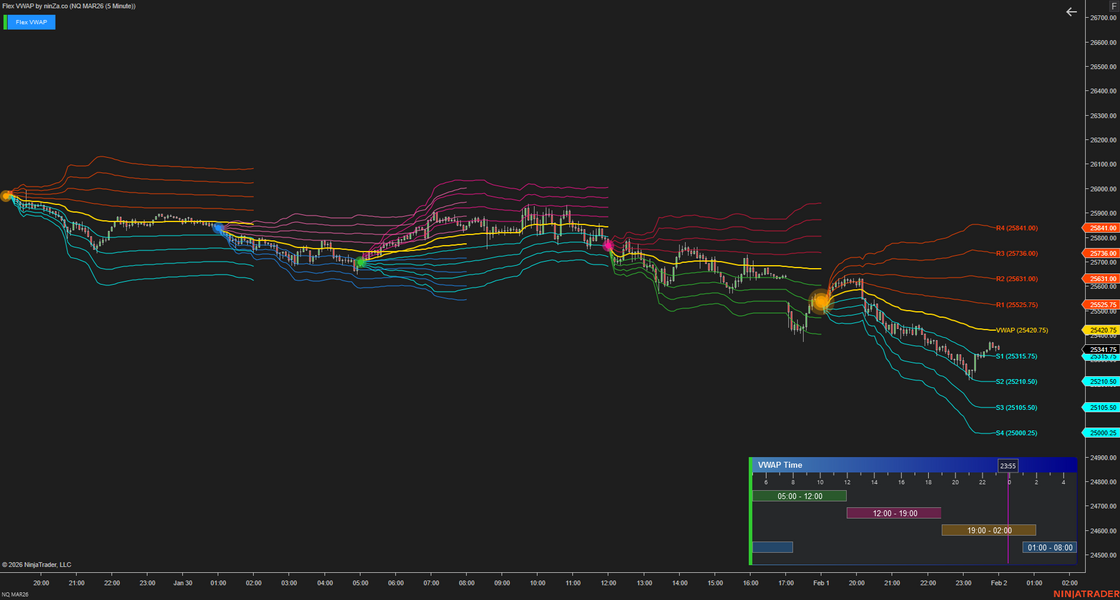1120x600 pixels.
Task: Click the yellow VWAP 25420.75 price tag
Action: coord(1100,330)
